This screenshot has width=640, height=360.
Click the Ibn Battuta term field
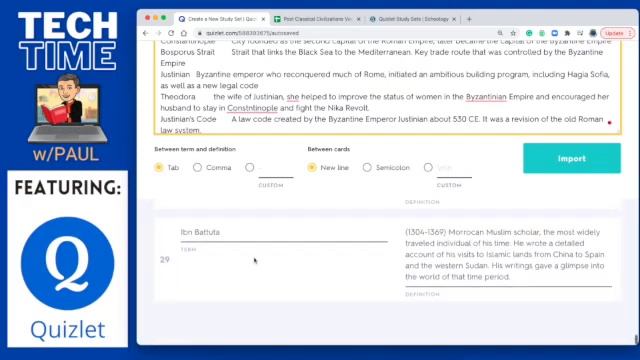(284, 232)
